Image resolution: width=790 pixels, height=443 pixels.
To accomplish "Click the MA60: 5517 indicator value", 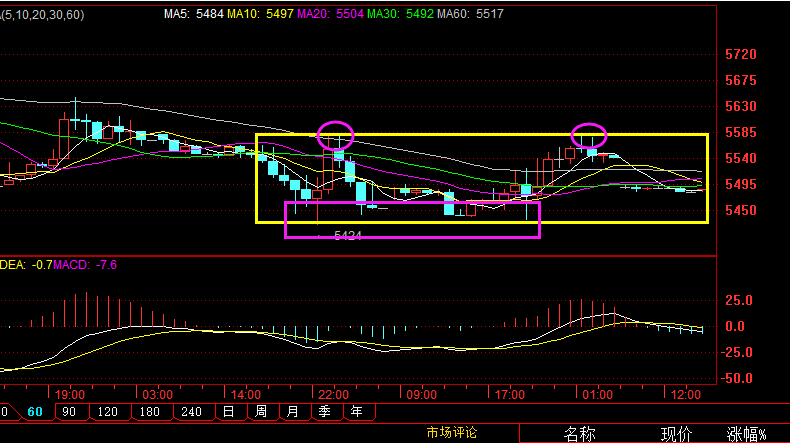I will point(470,14).
